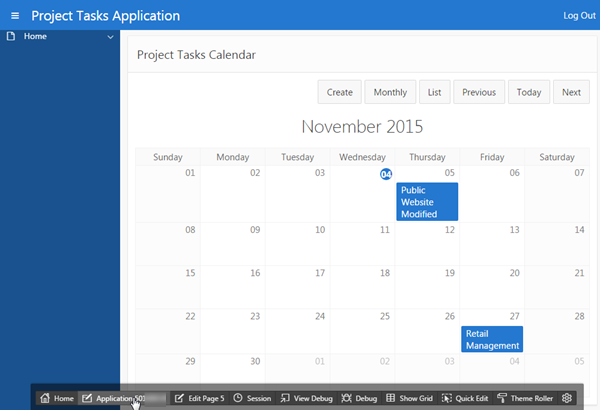600x410 pixels.
Task: Click the Project Tasks Application title
Action: (106, 16)
